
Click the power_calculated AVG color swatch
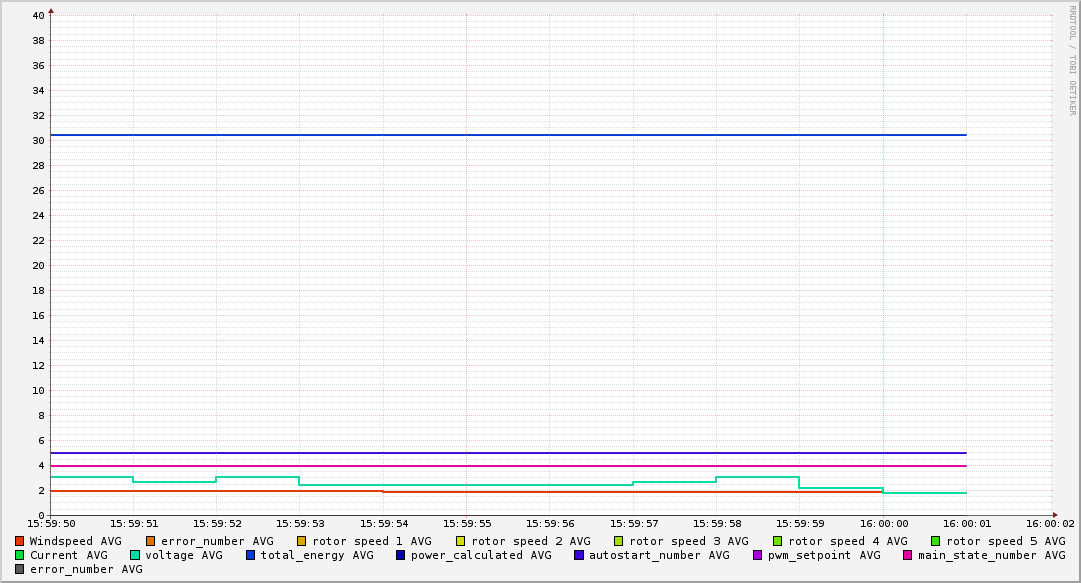pyautogui.click(x=401, y=555)
